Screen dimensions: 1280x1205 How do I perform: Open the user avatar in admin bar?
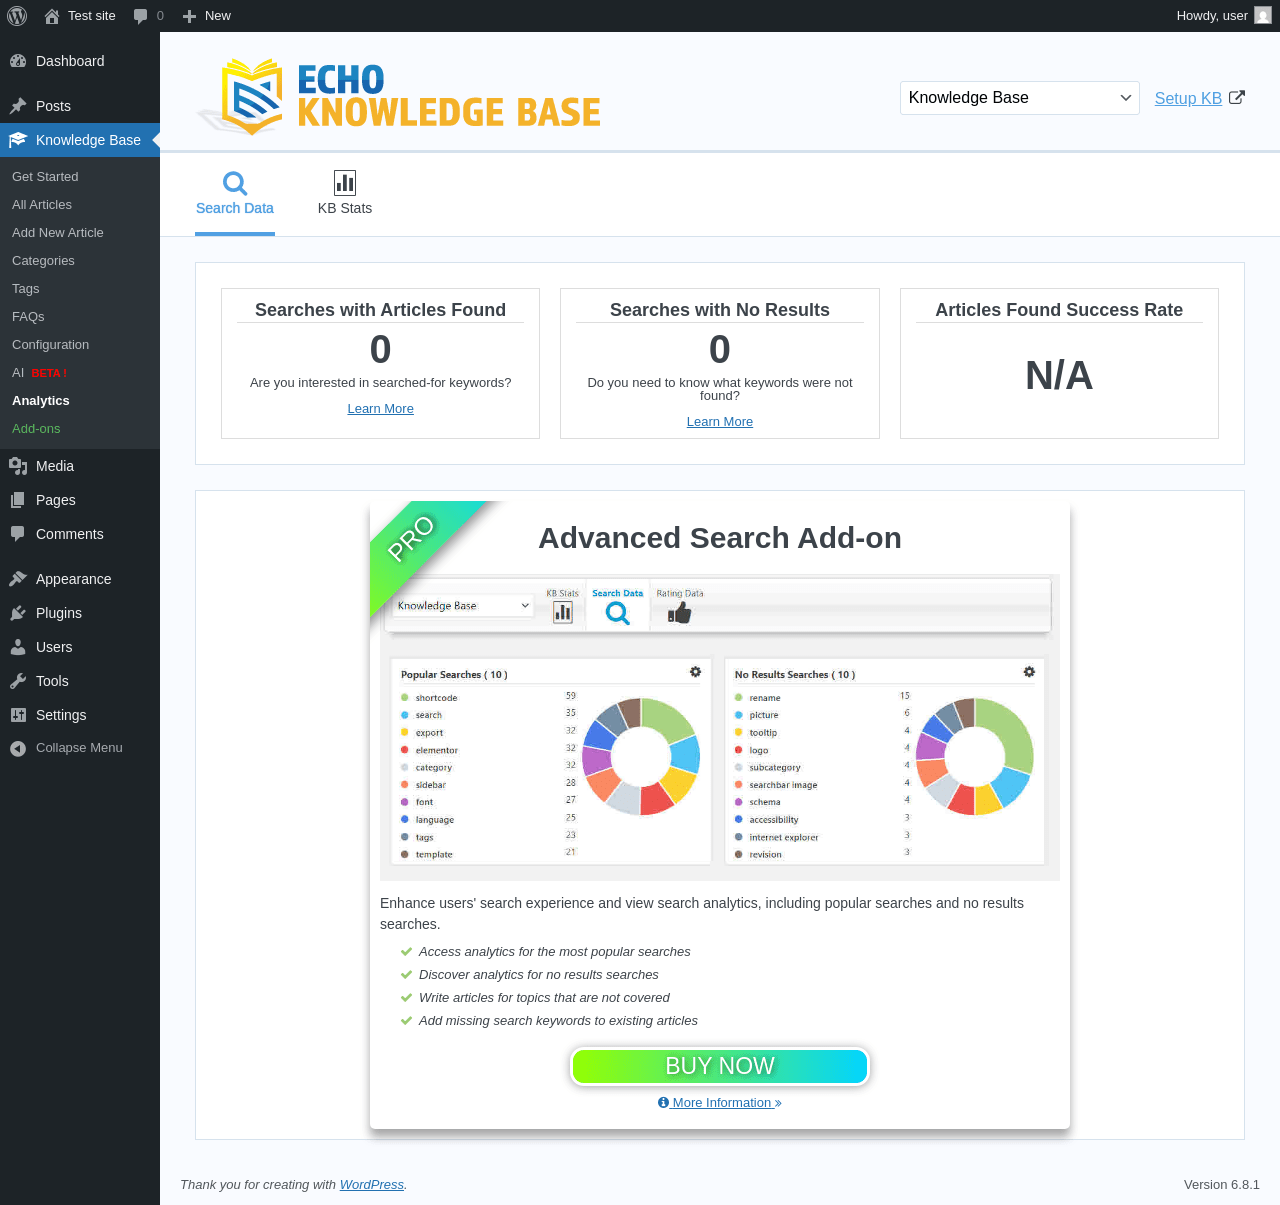click(x=1263, y=15)
